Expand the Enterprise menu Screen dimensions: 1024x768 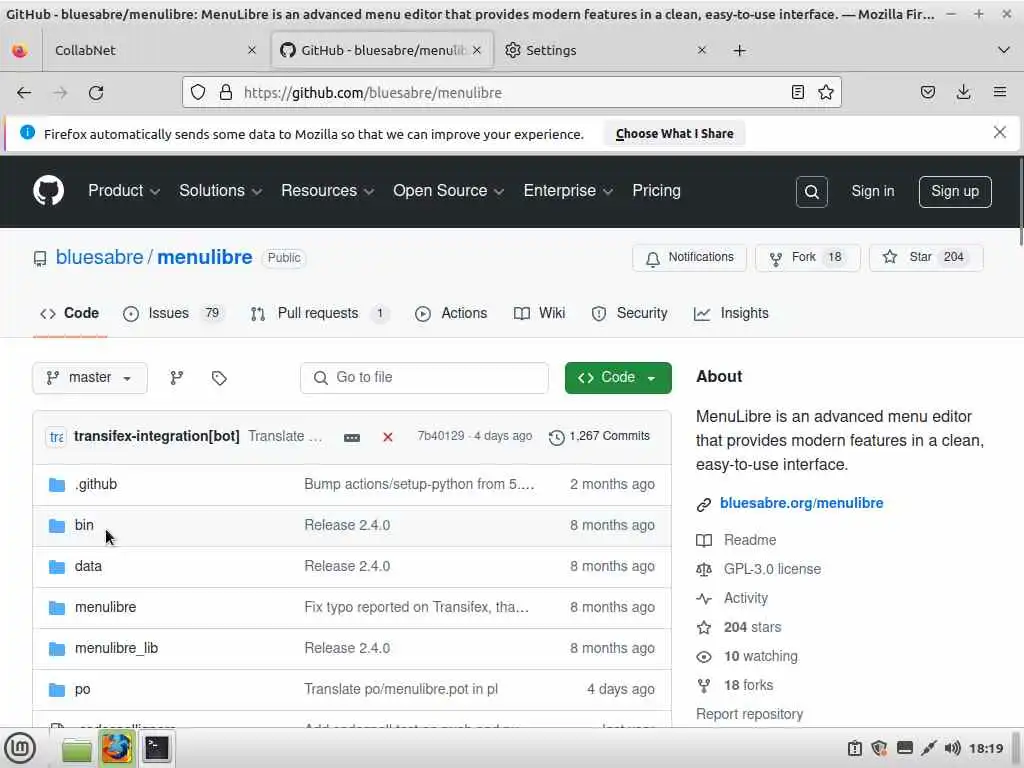pyautogui.click(x=568, y=191)
